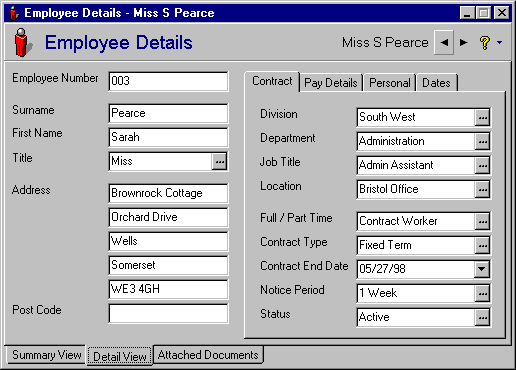Open the Contract Type picker button
This screenshot has height=370, width=516.
(482, 245)
